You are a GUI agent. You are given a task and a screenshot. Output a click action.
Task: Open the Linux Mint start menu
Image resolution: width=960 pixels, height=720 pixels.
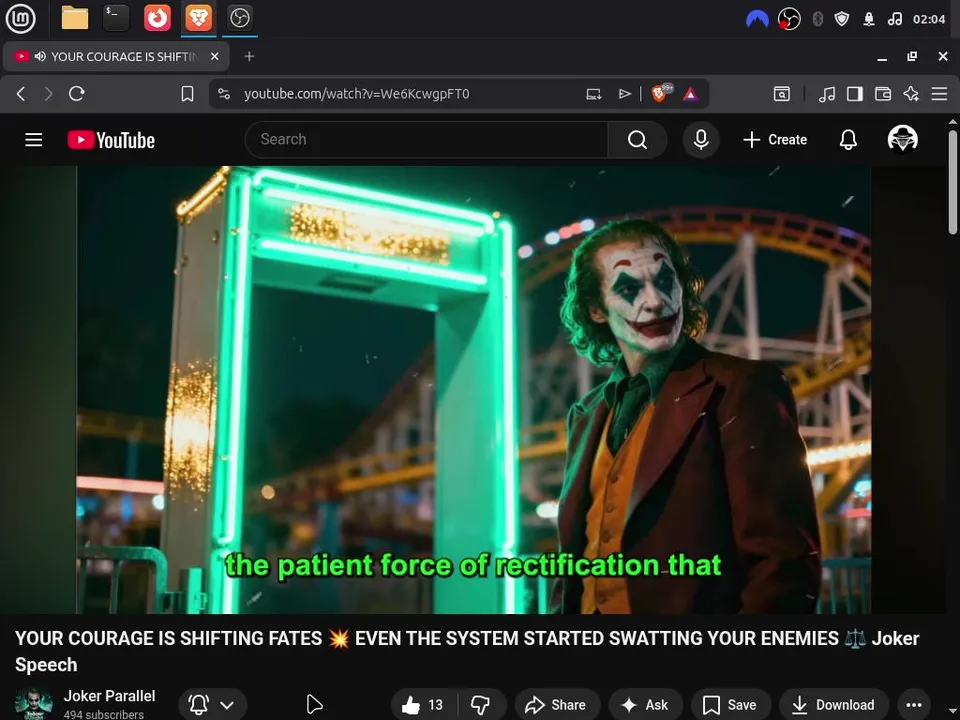(20, 18)
